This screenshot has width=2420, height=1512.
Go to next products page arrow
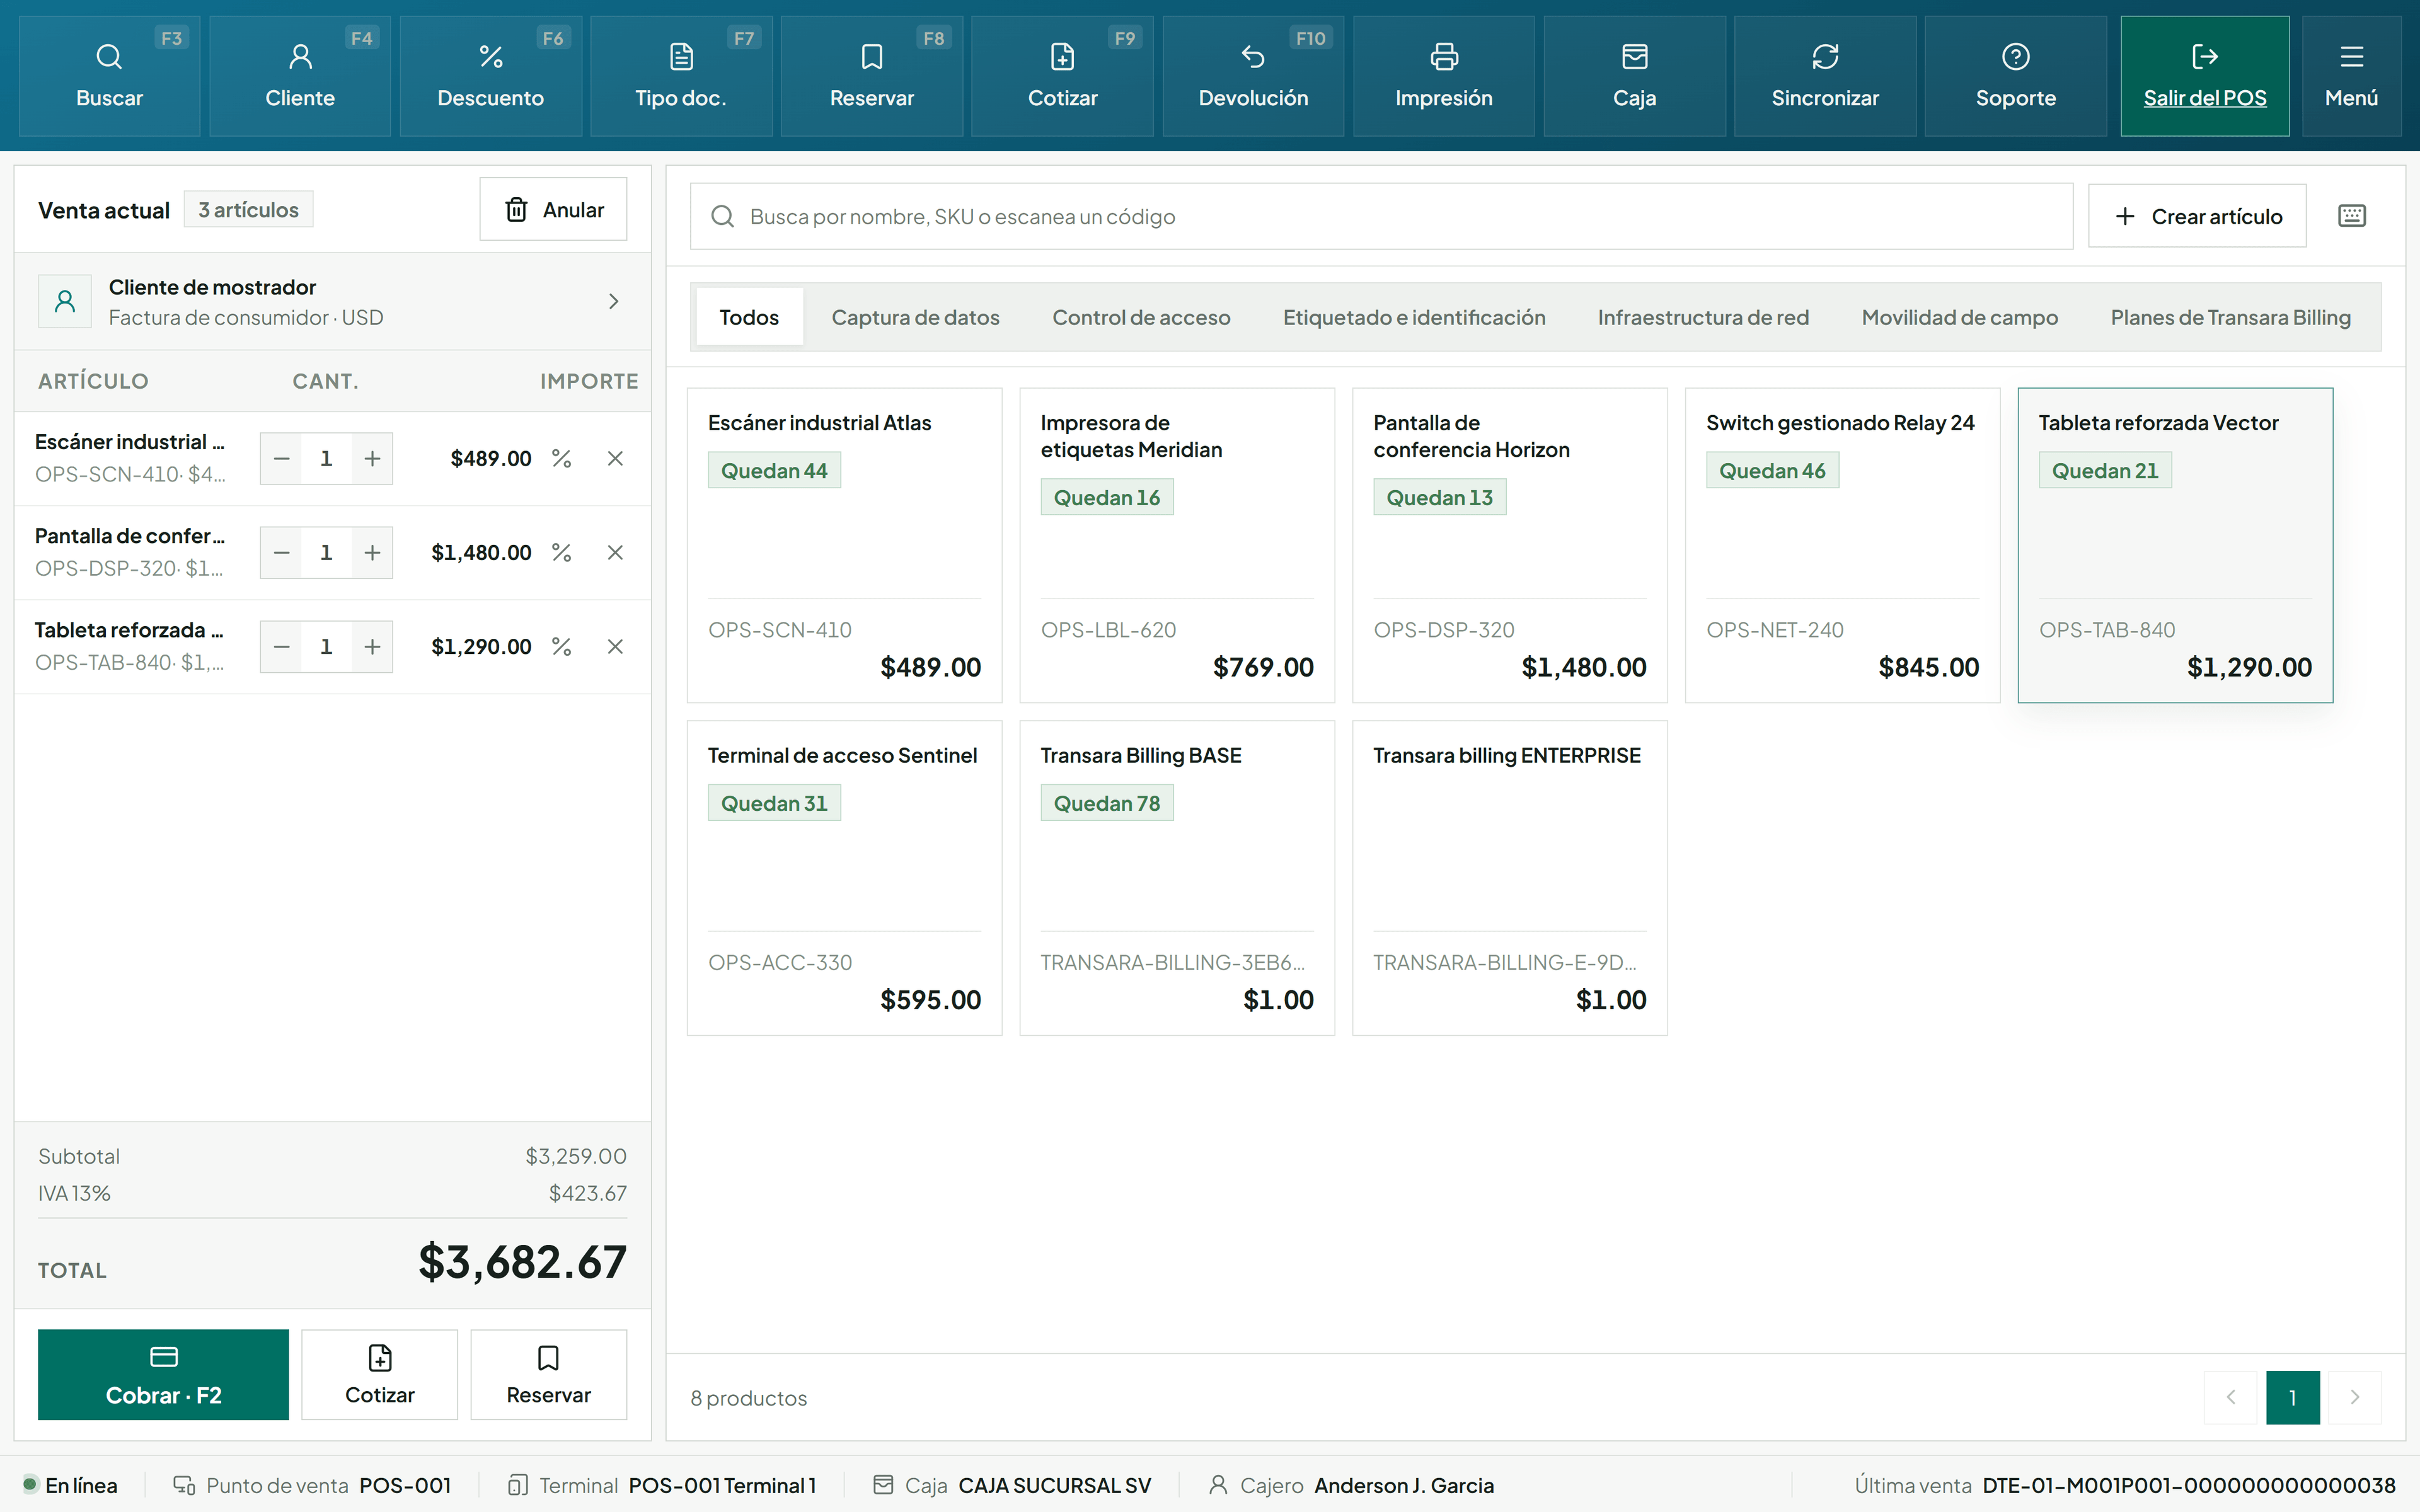(x=2354, y=1397)
